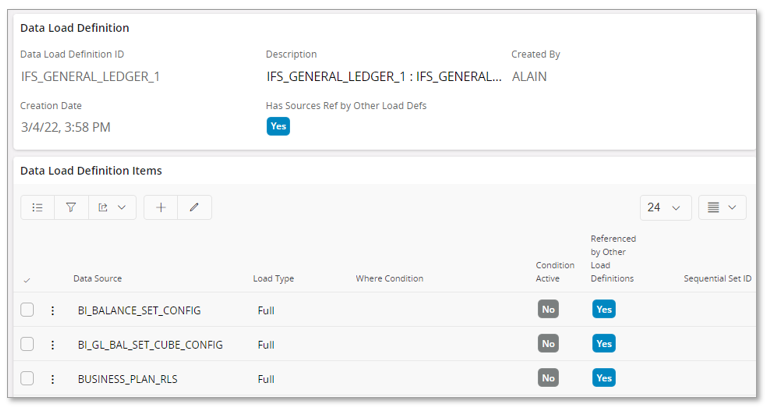
Task: Open row menu for BI_BALANCE_SET_CONFIG
Action: click(53, 310)
